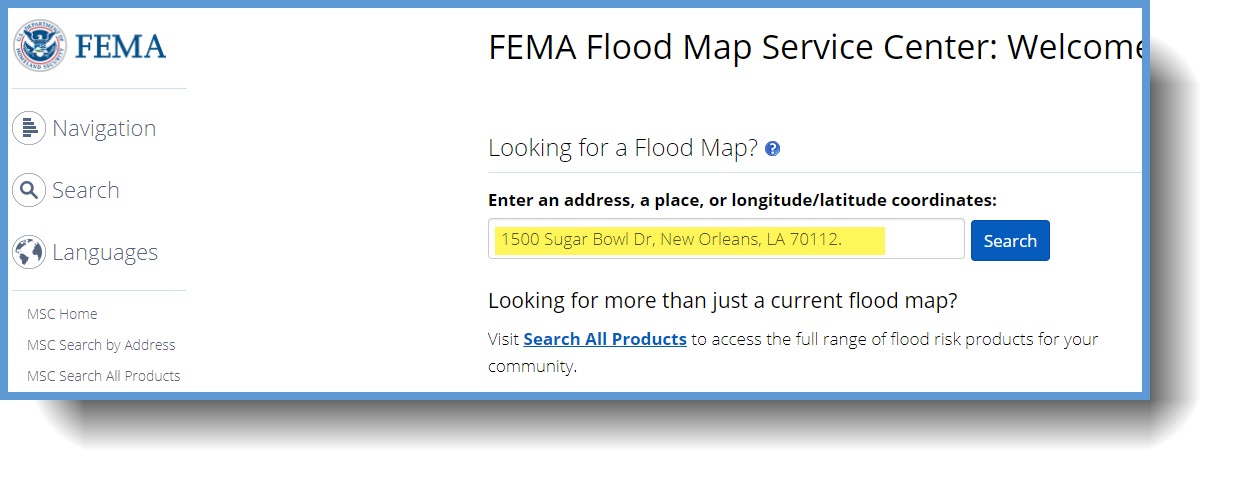This screenshot has width=1235, height=485.
Task: Click the Homeland Security seal icon
Action: tap(39, 45)
